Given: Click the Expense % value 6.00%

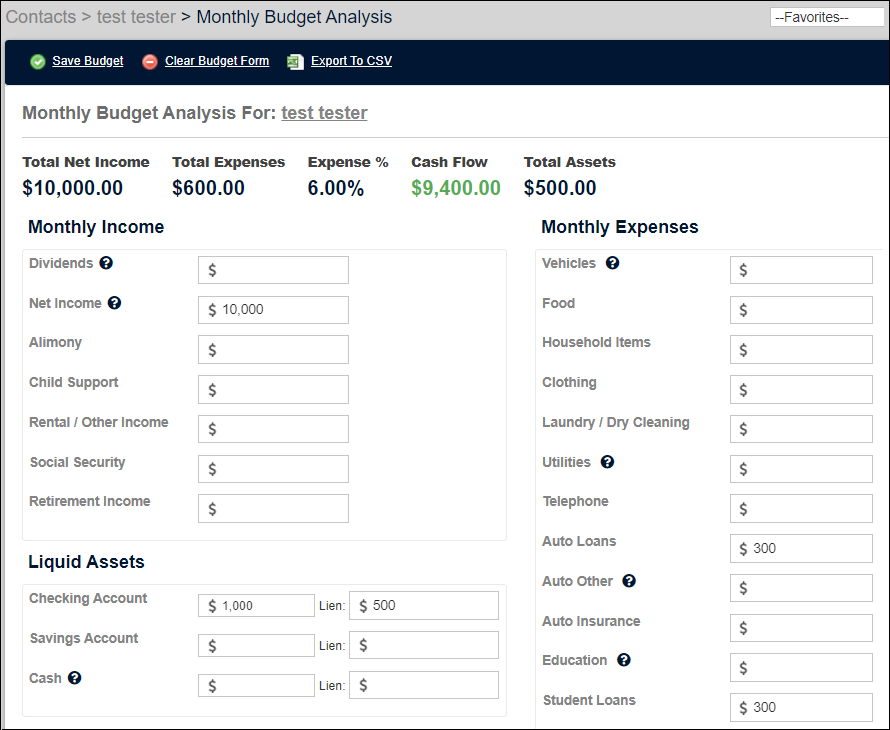Looking at the screenshot, I should [x=335, y=188].
